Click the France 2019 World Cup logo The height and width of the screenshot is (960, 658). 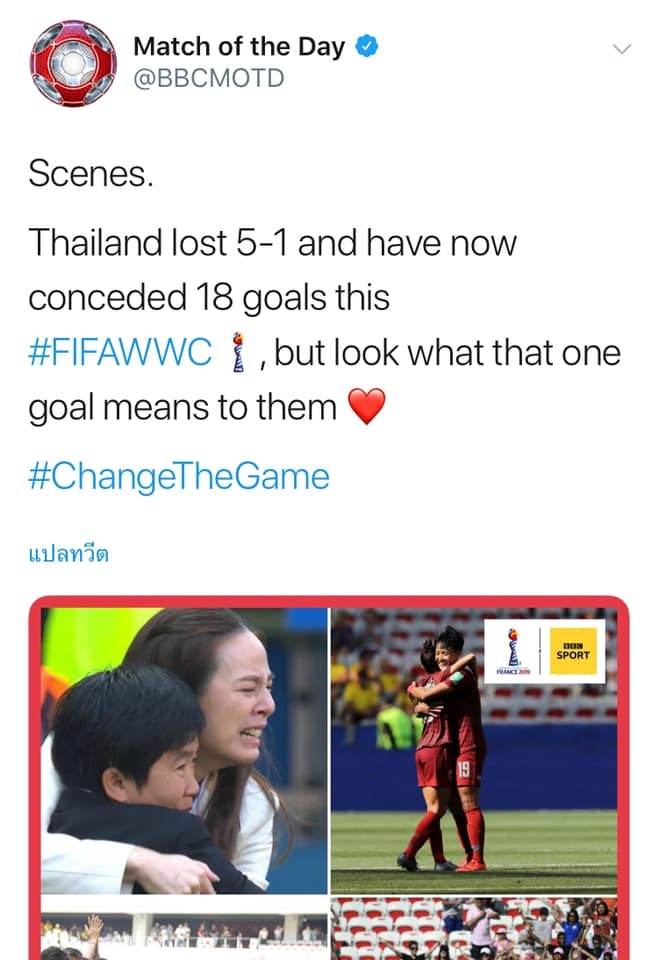[x=514, y=651]
